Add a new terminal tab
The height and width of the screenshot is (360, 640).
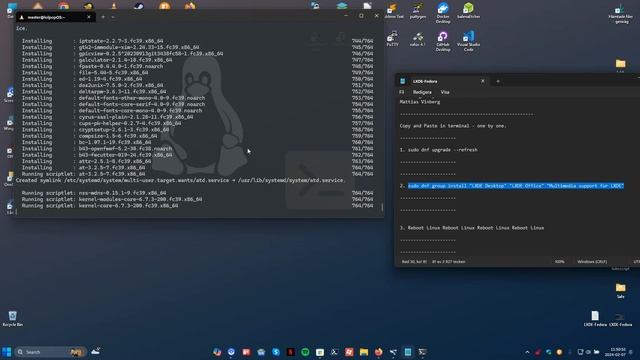point(103,17)
